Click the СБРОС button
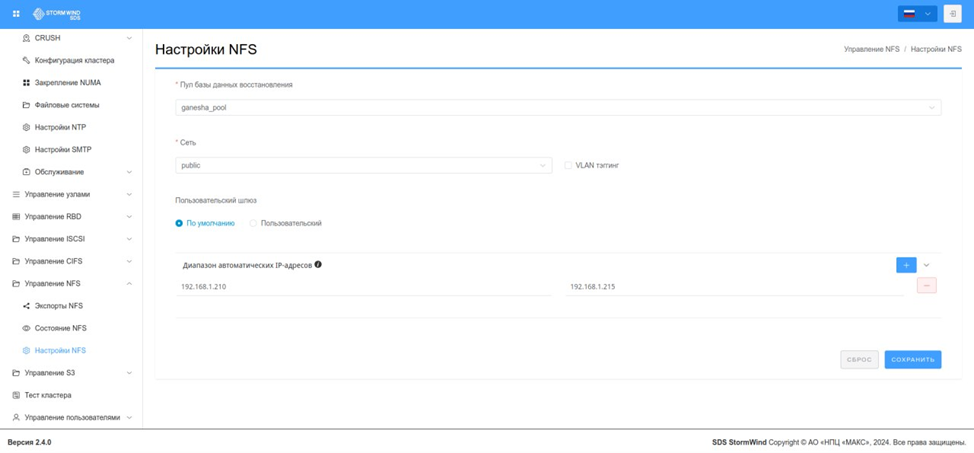Image resolution: width=974 pixels, height=453 pixels. (x=860, y=360)
